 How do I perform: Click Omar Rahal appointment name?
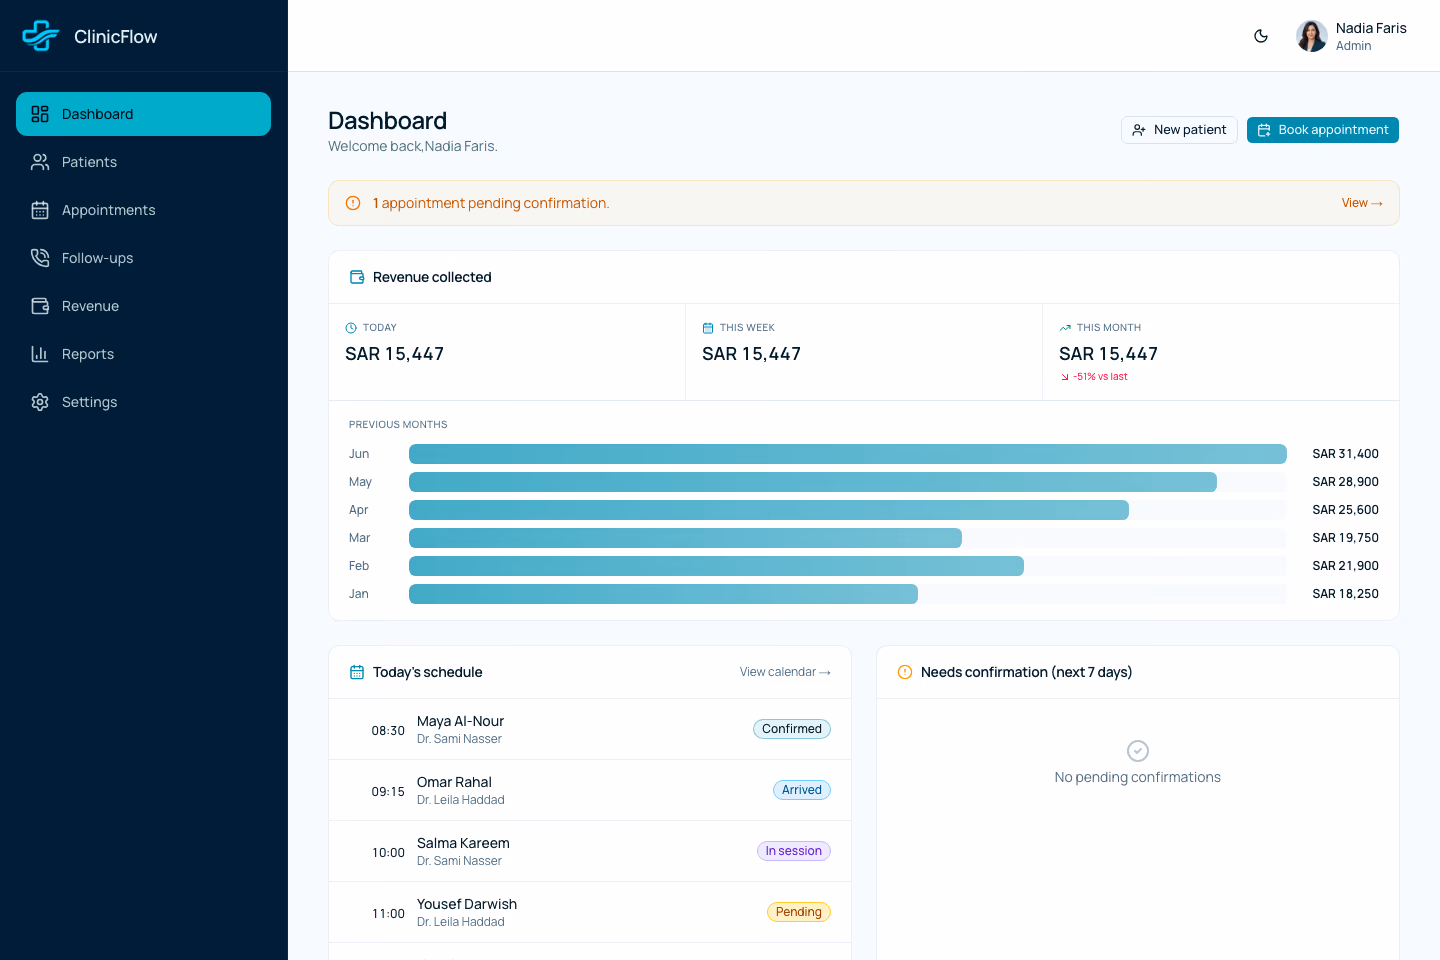454,782
